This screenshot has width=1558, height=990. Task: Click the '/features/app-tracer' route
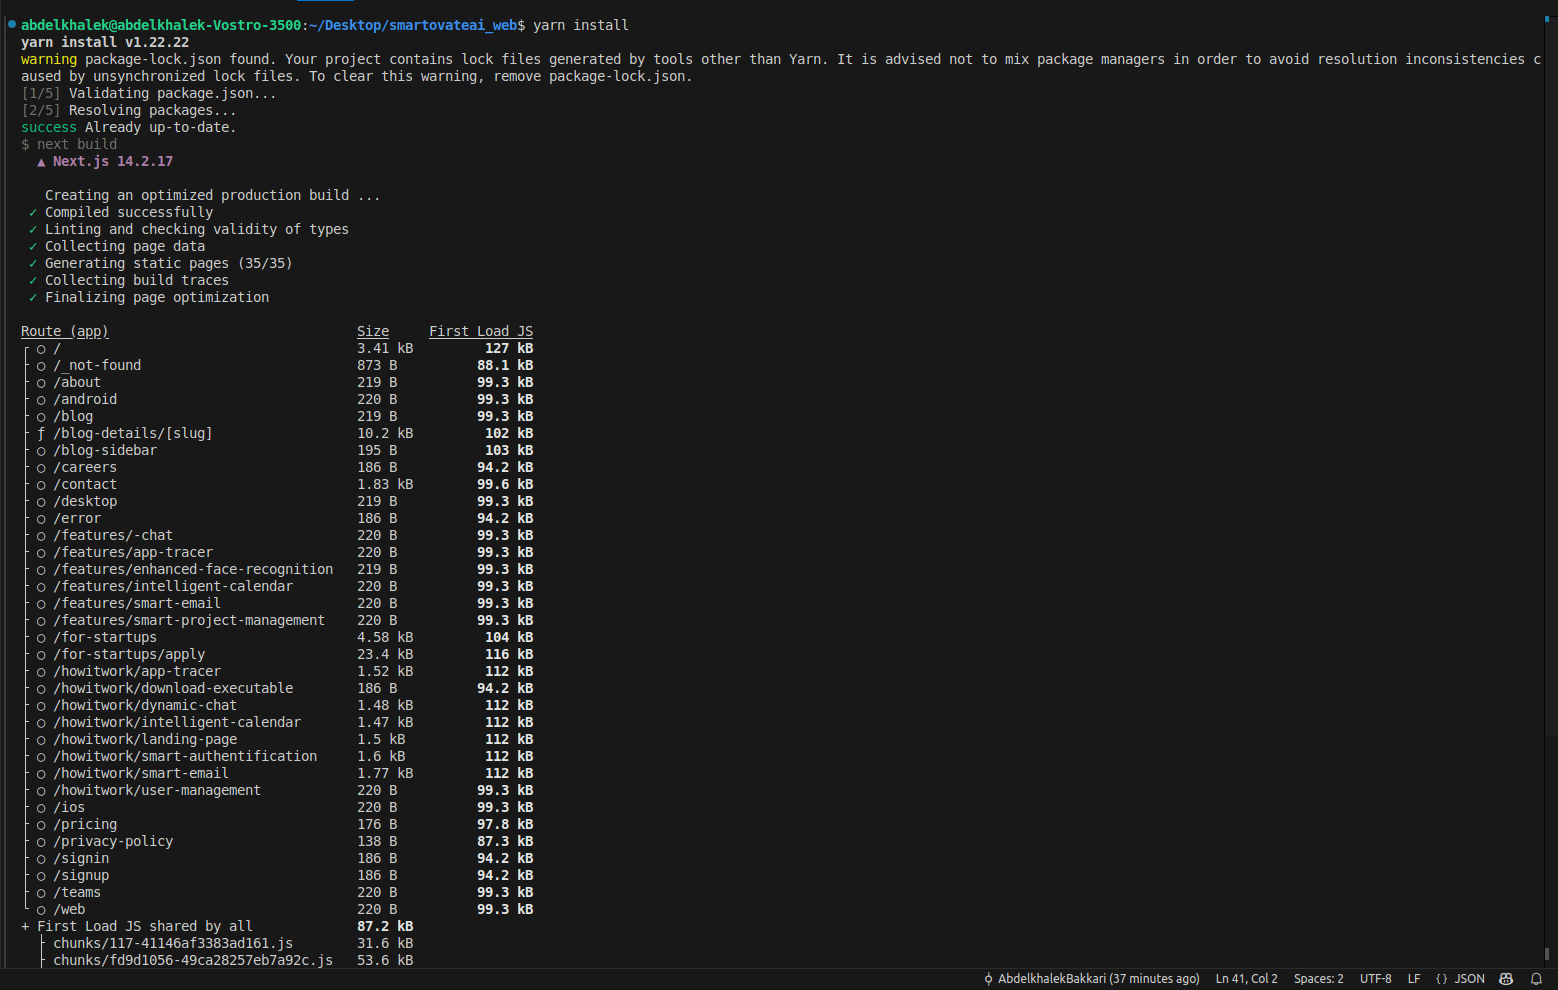133,552
